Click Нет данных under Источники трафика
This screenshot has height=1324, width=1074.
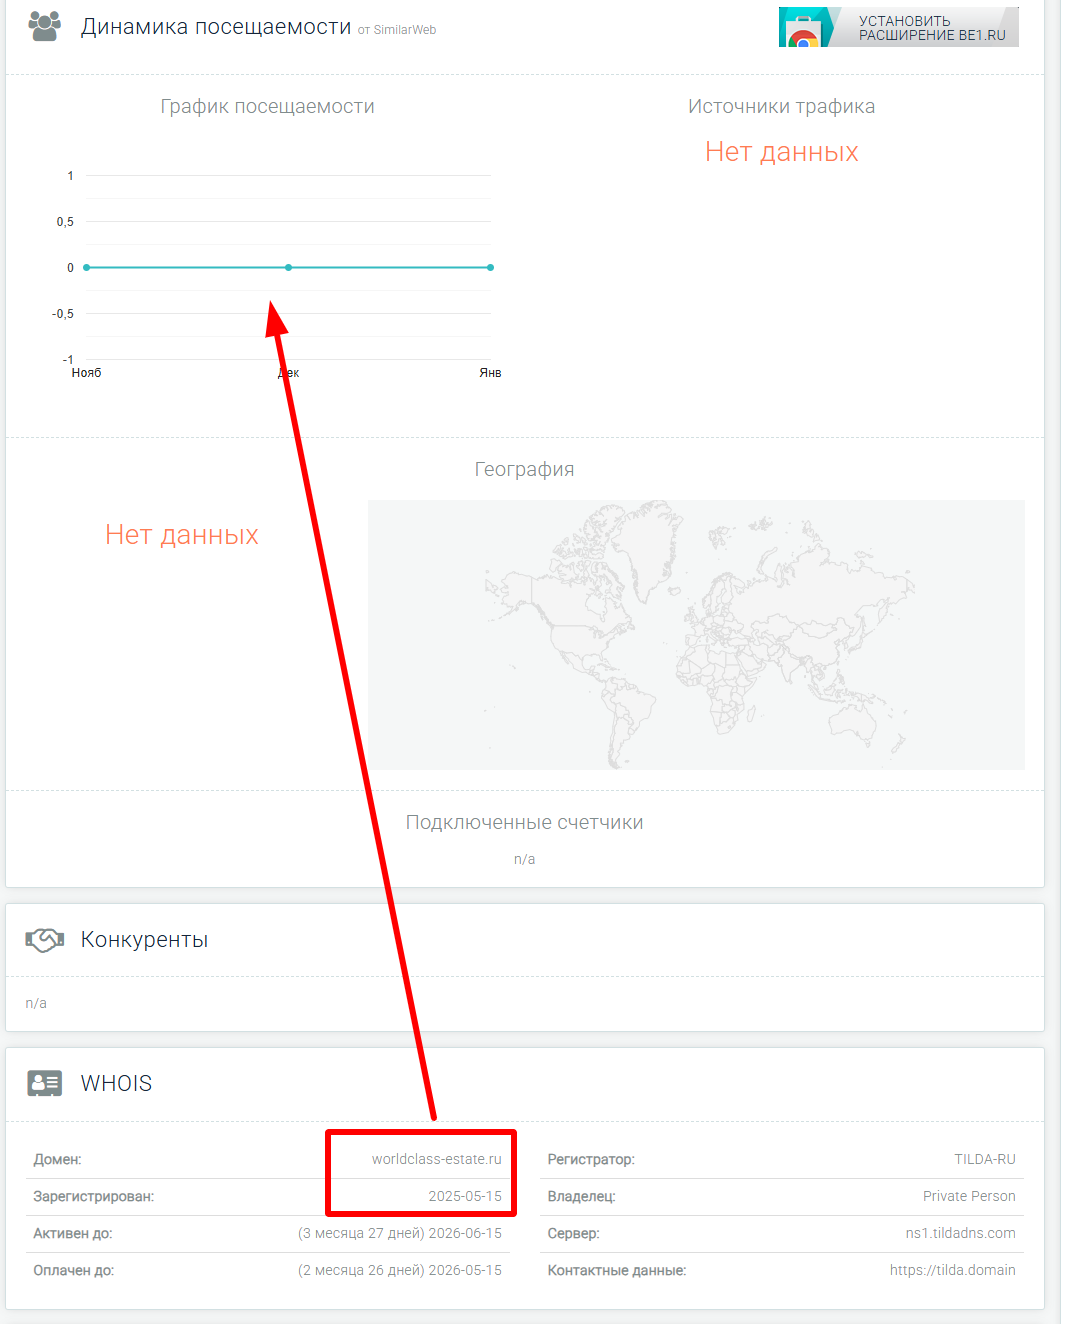[x=781, y=152]
